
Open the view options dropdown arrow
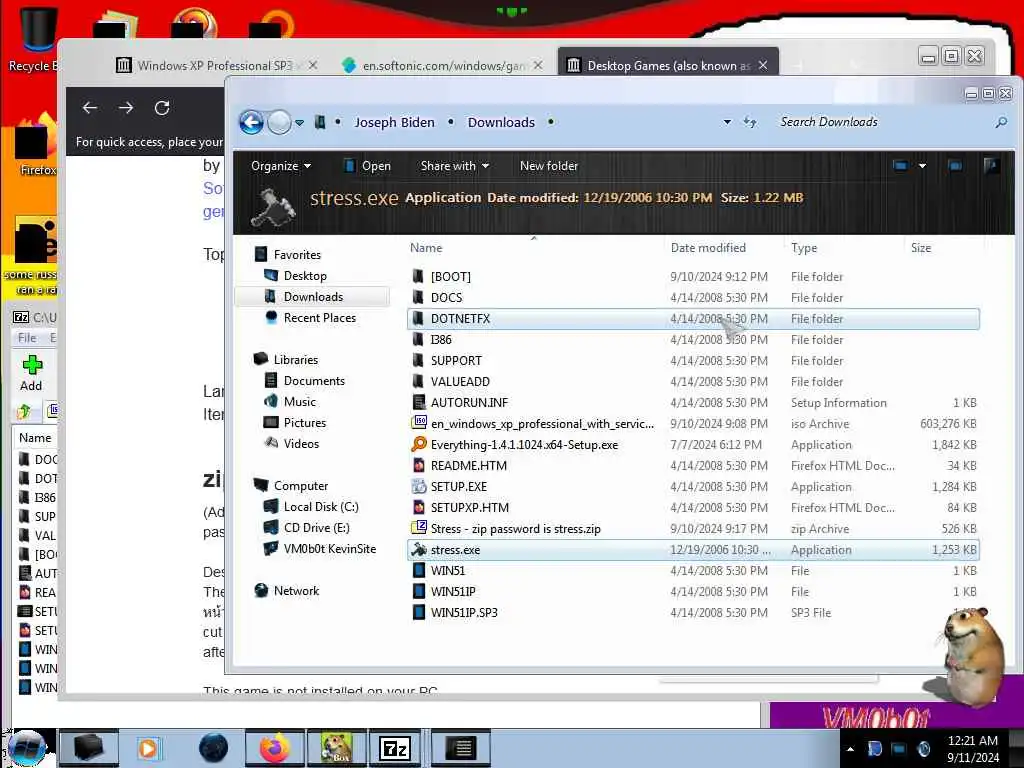tap(922, 166)
